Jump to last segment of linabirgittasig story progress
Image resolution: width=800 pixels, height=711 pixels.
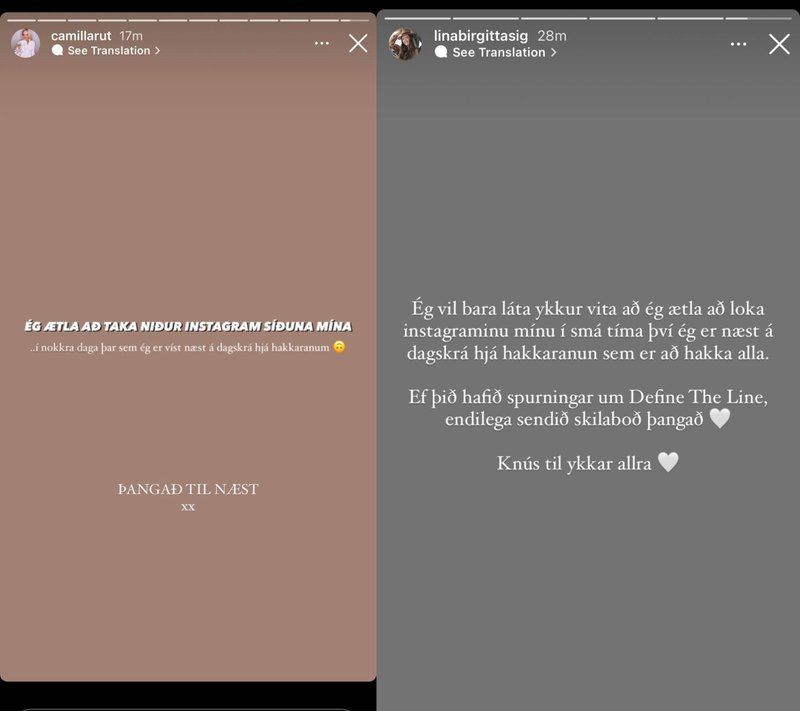(x=758, y=18)
